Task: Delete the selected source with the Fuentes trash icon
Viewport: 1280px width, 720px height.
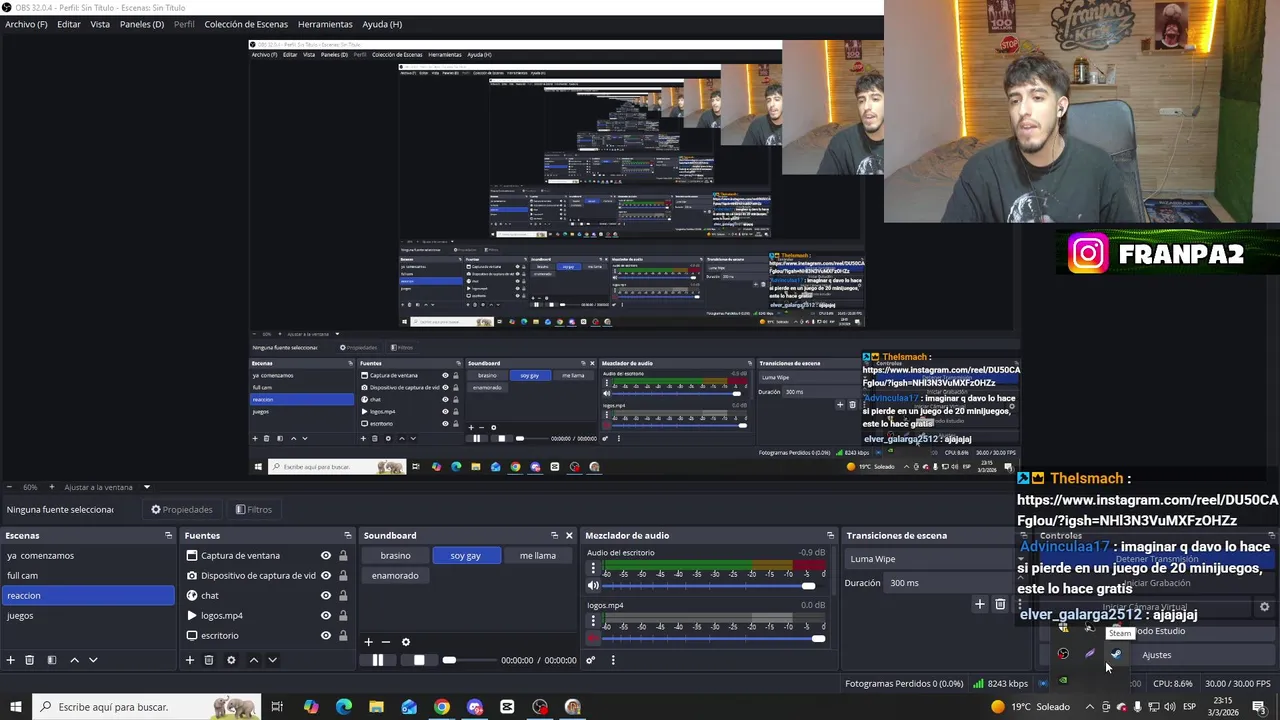Action: pyautogui.click(x=209, y=660)
